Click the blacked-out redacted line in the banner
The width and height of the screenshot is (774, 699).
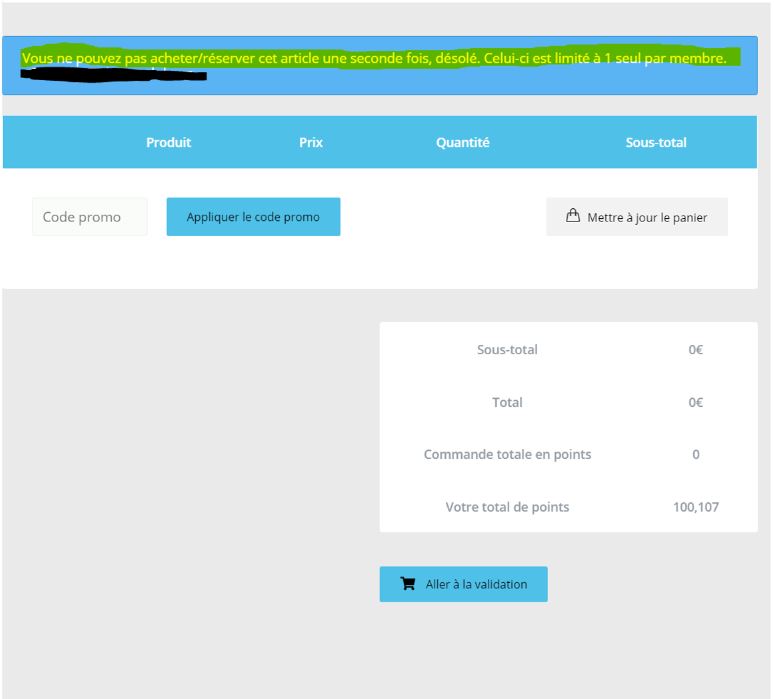(113, 75)
